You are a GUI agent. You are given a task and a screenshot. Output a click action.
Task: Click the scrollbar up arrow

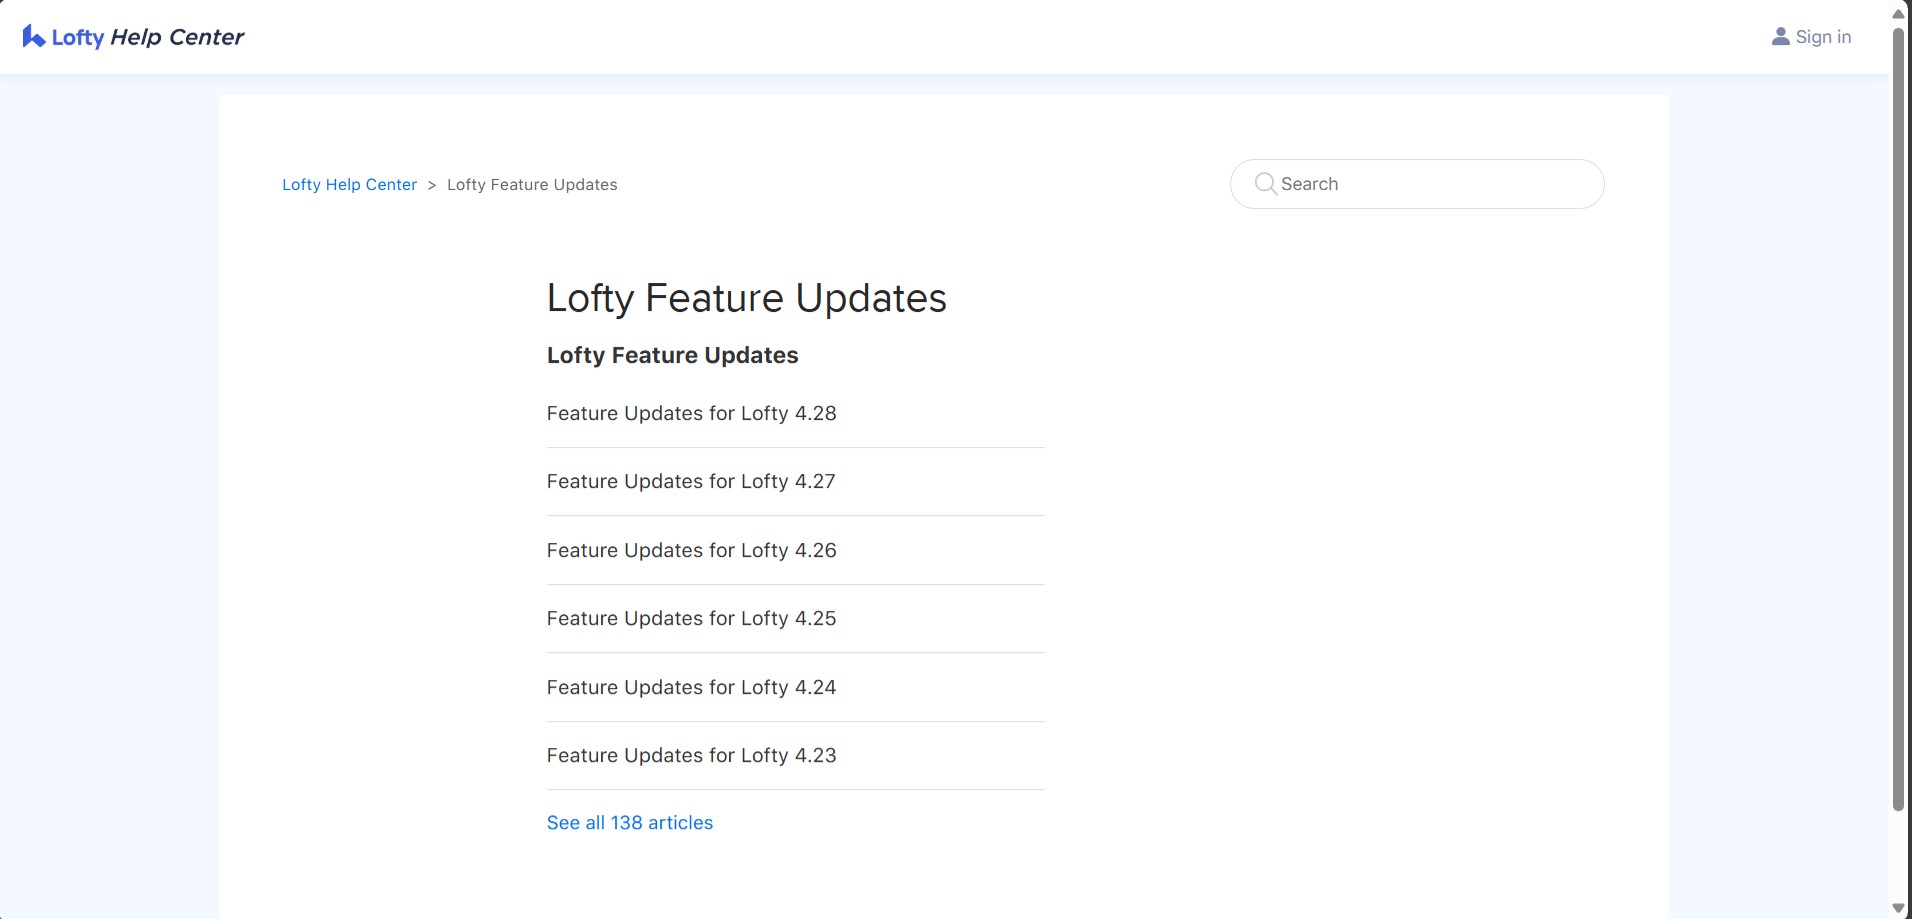[x=1898, y=13]
